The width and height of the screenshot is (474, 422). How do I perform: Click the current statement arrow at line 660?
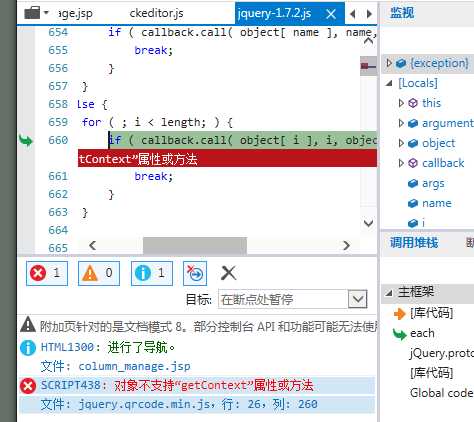coord(26,140)
